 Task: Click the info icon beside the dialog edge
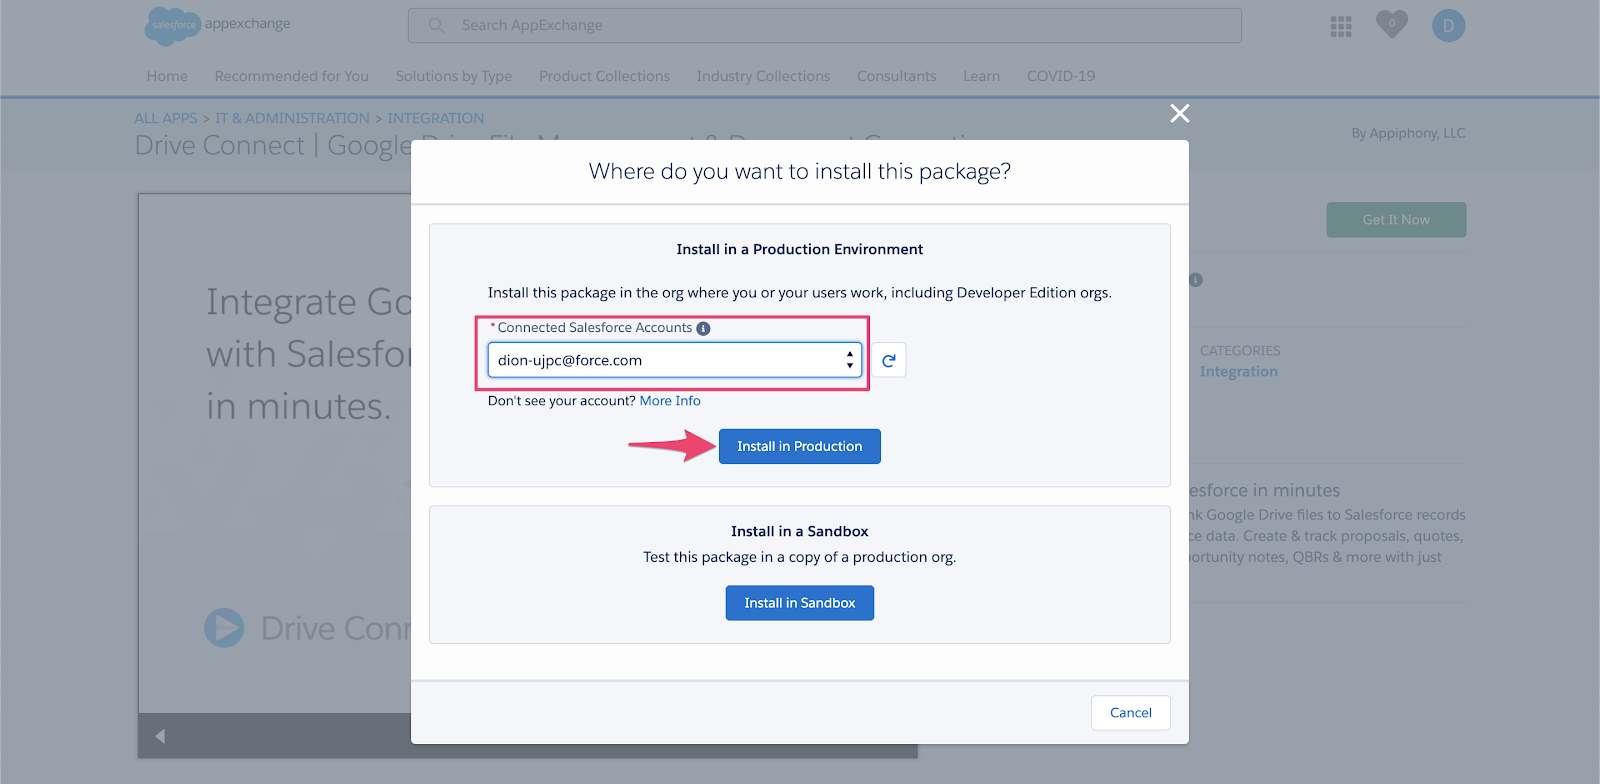[x=1196, y=280]
